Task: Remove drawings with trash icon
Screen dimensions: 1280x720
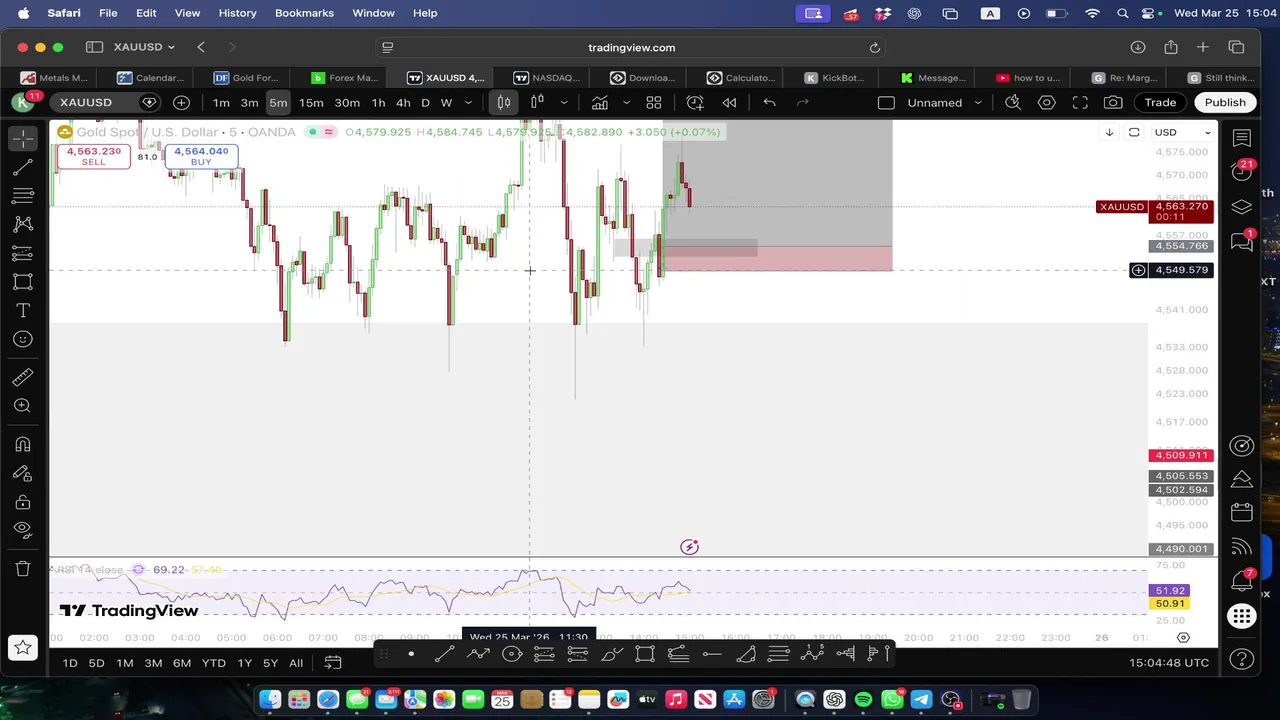Action: (x=23, y=569)
